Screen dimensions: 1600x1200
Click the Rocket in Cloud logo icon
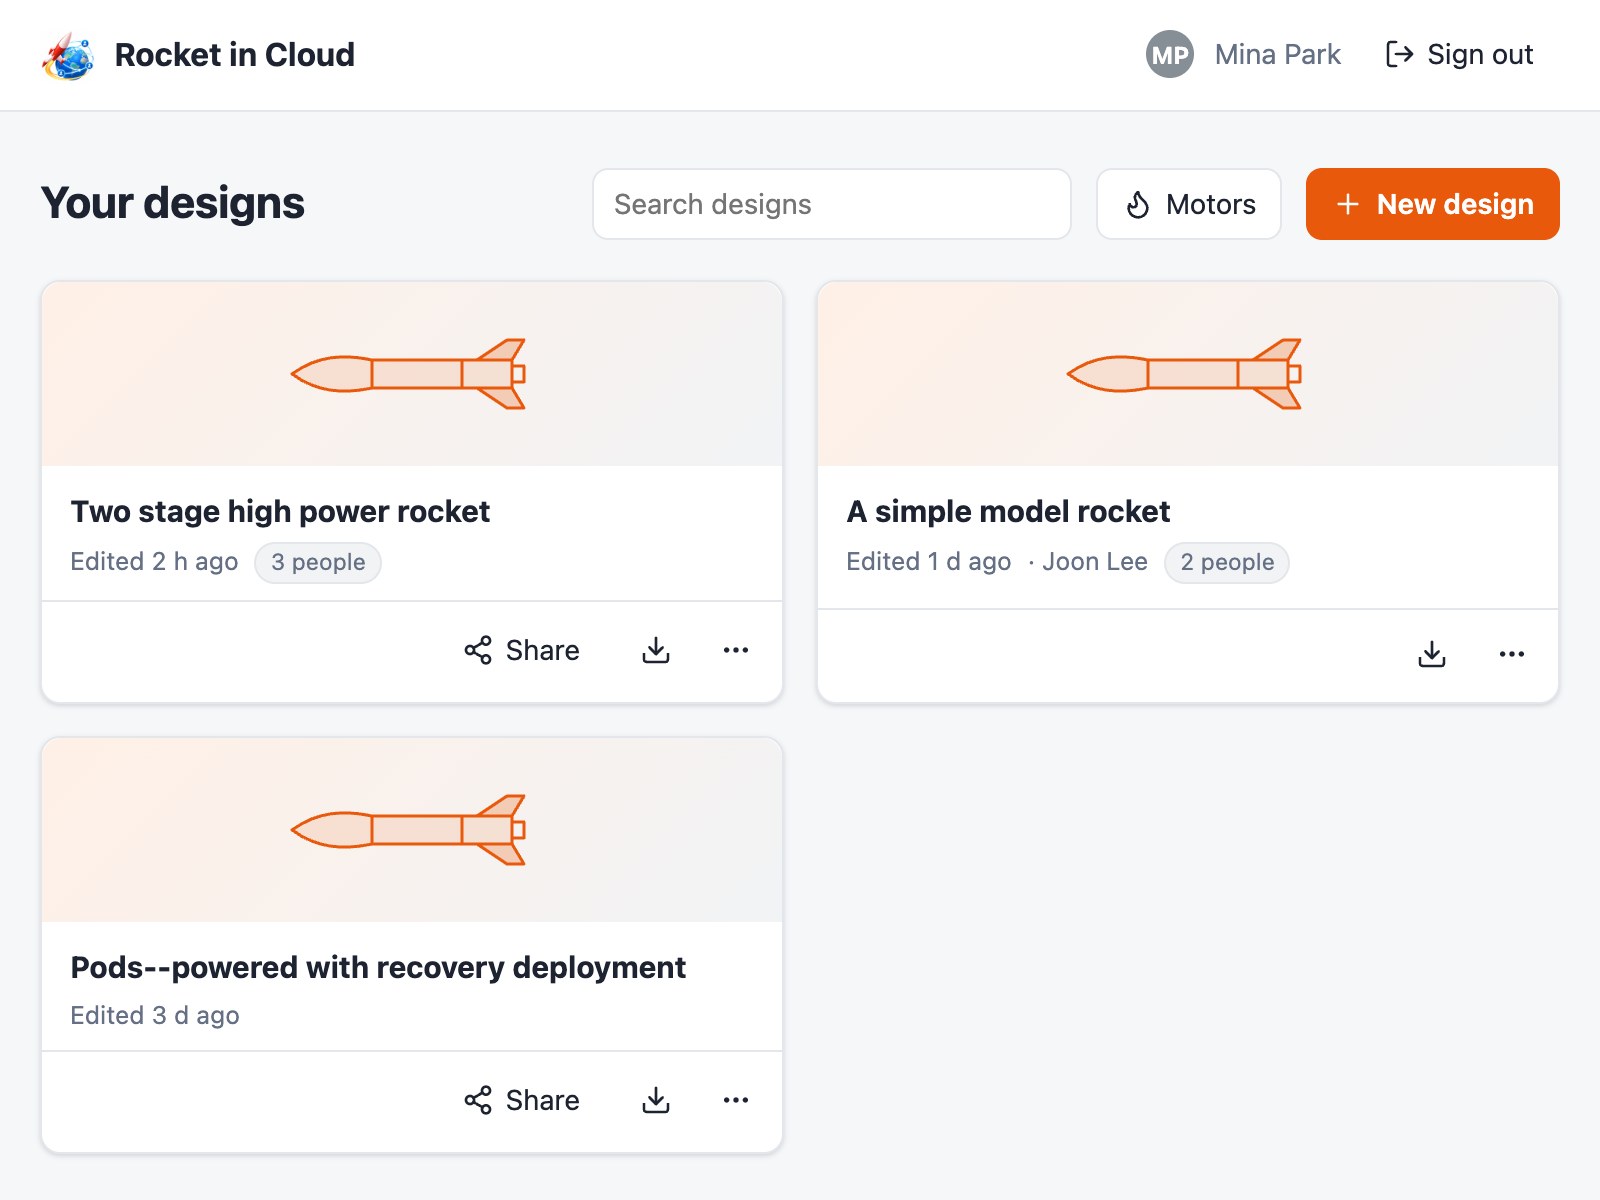(68, 55)
